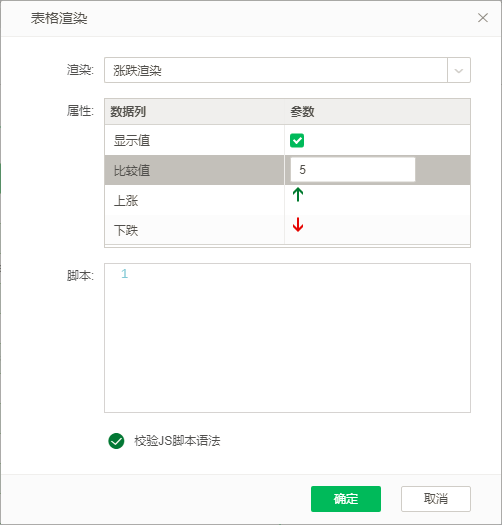
Task: Click the red down arrow icon for 下跌
Action: (x=298, y=224)
